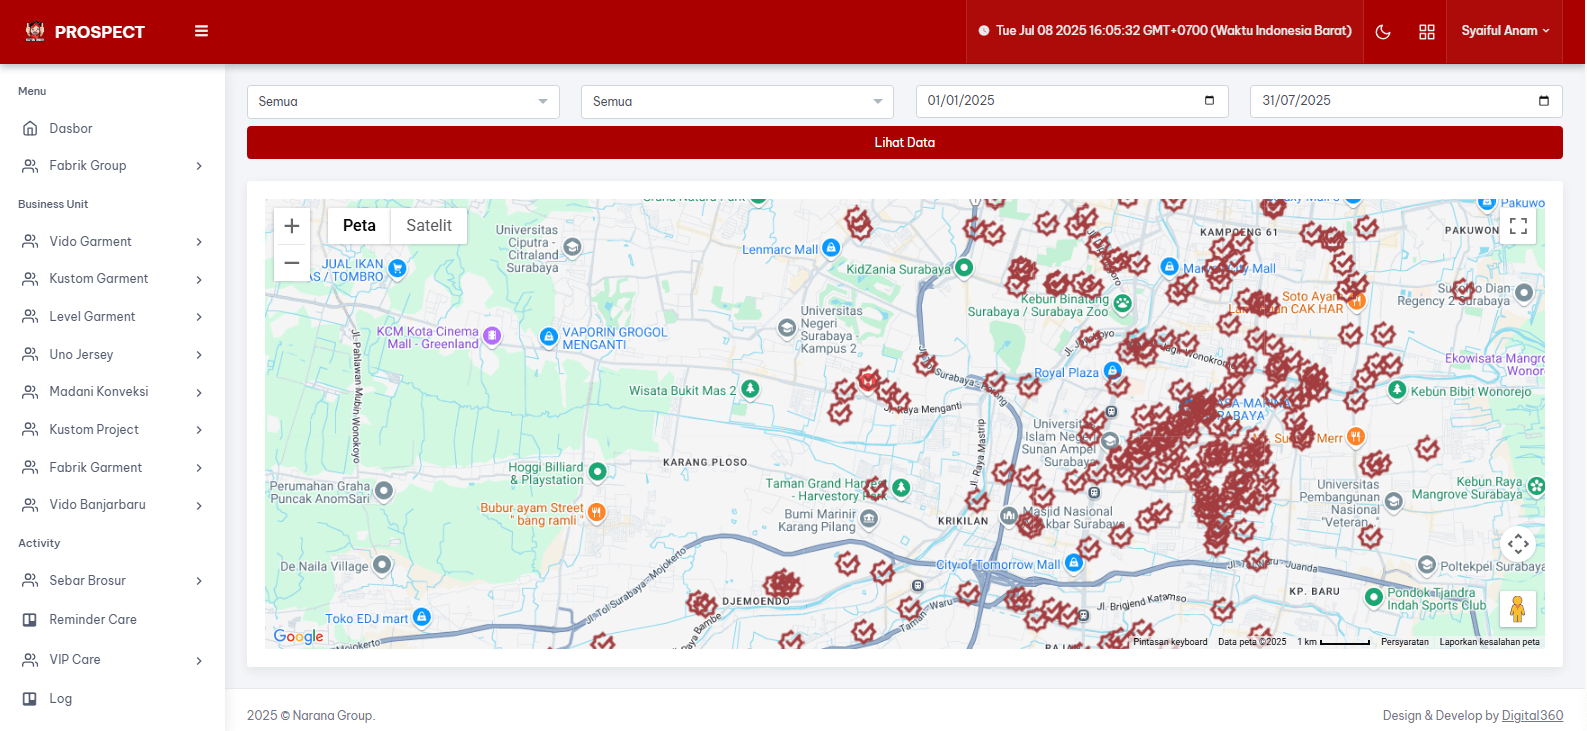
Task: Expand Kustom Garment menu
Action: tap(112, 279)
